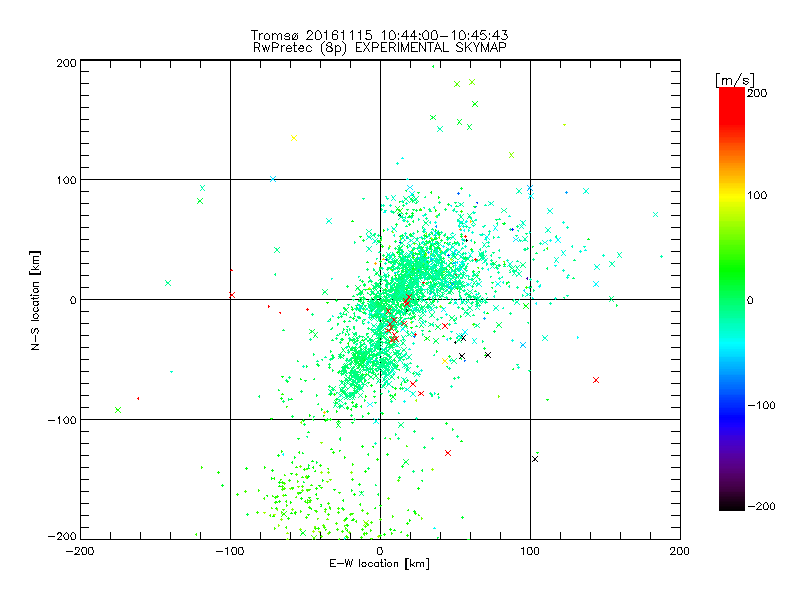800x600 pixels.
Task: Click the colorbar tick label '-100'
Action: click(761, 405)
